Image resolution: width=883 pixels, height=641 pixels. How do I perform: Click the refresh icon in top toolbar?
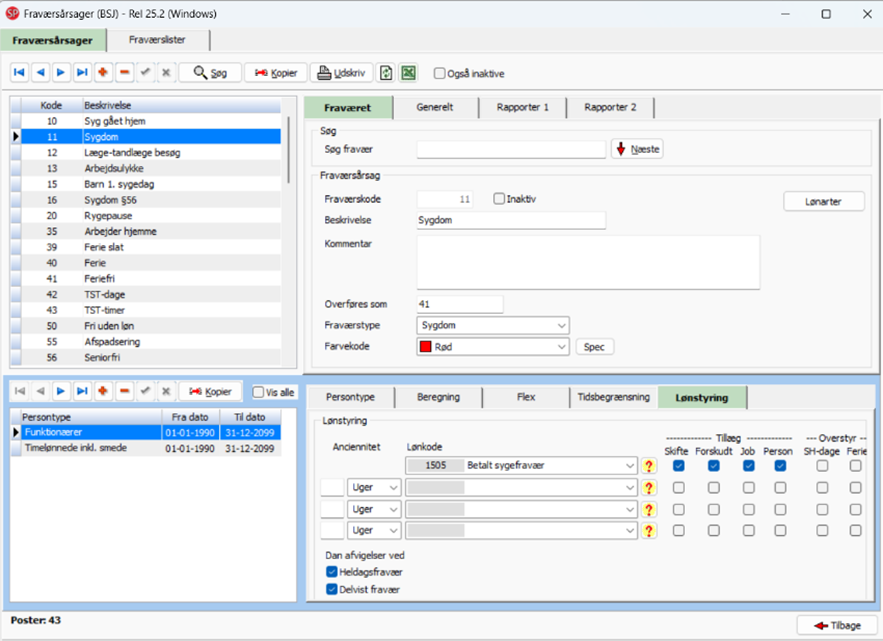[386, 73]
